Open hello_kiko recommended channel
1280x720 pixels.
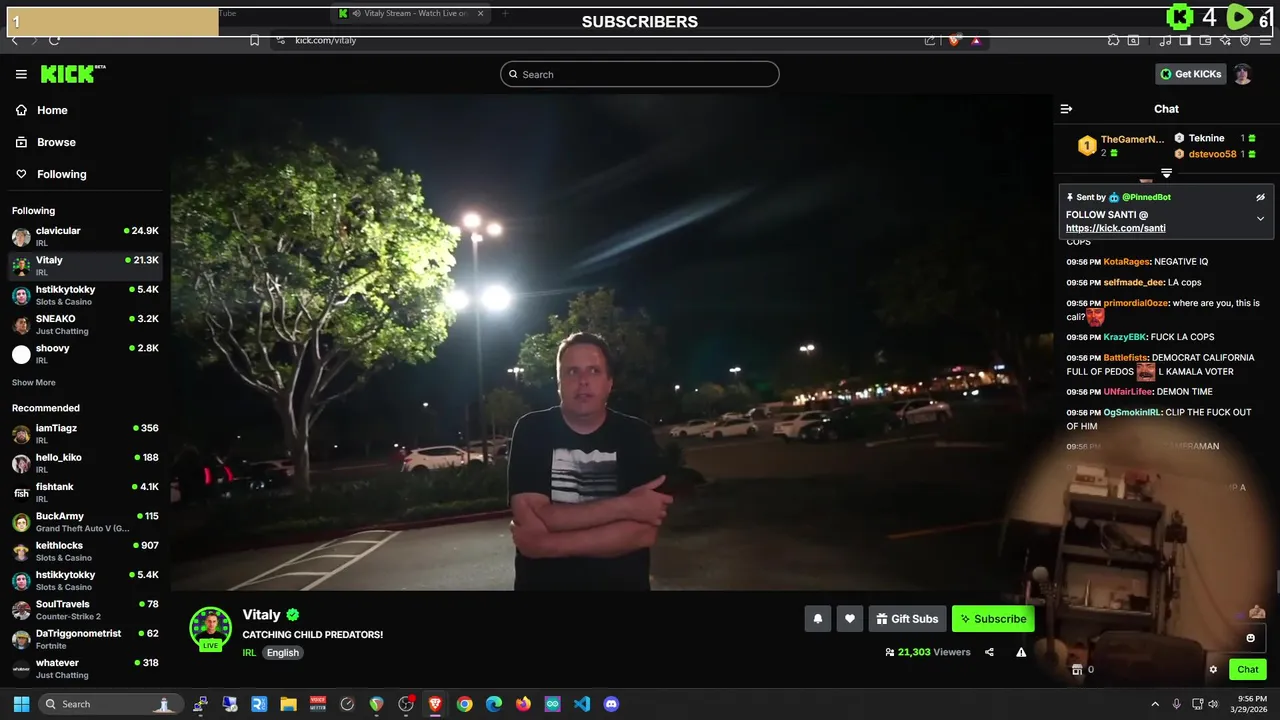point(85,463)
